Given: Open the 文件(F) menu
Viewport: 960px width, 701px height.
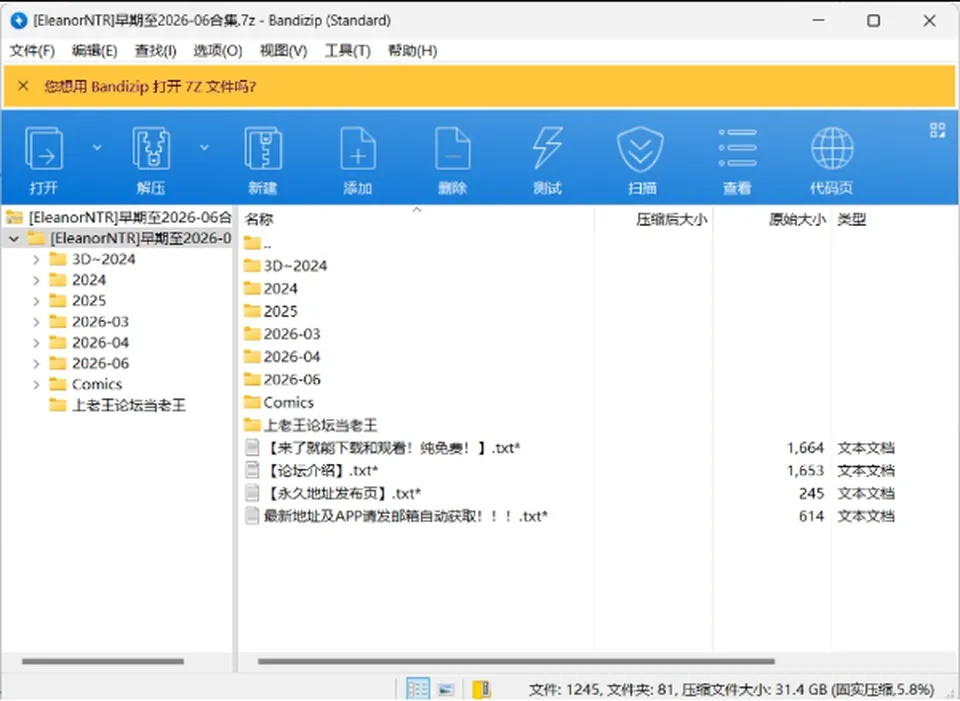Looking at the screenshot, I should pos(32,51).
